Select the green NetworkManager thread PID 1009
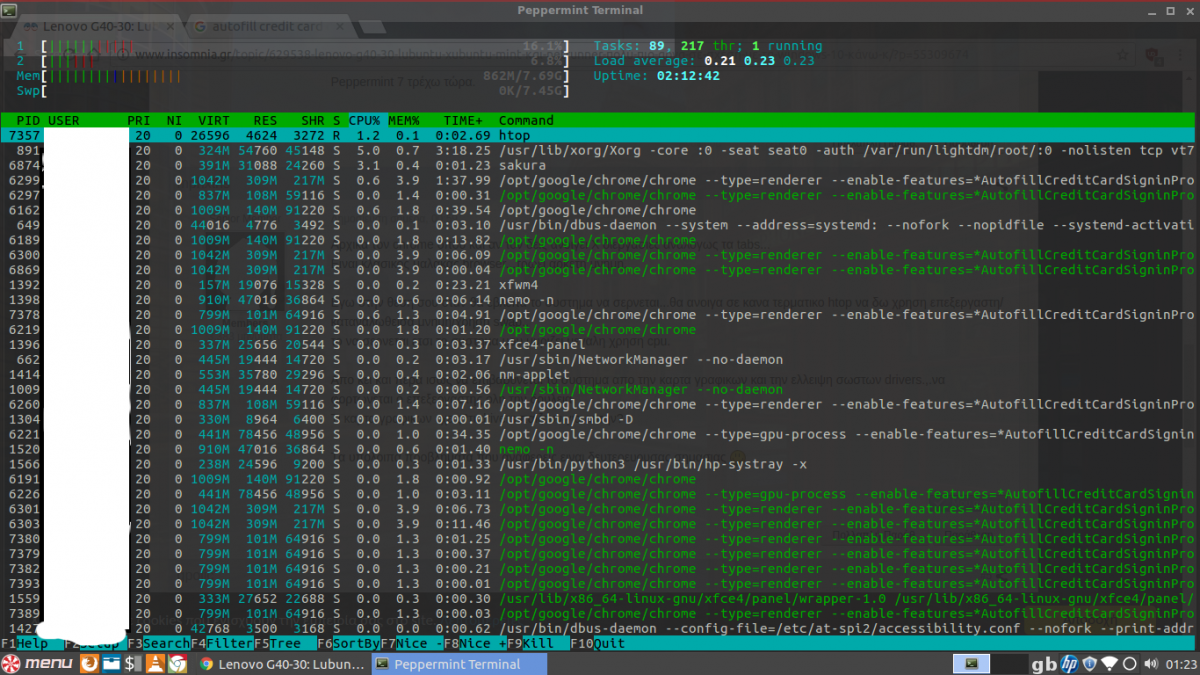The width and height of the screenshot is (1200, 675). click(x=600, y=390)
